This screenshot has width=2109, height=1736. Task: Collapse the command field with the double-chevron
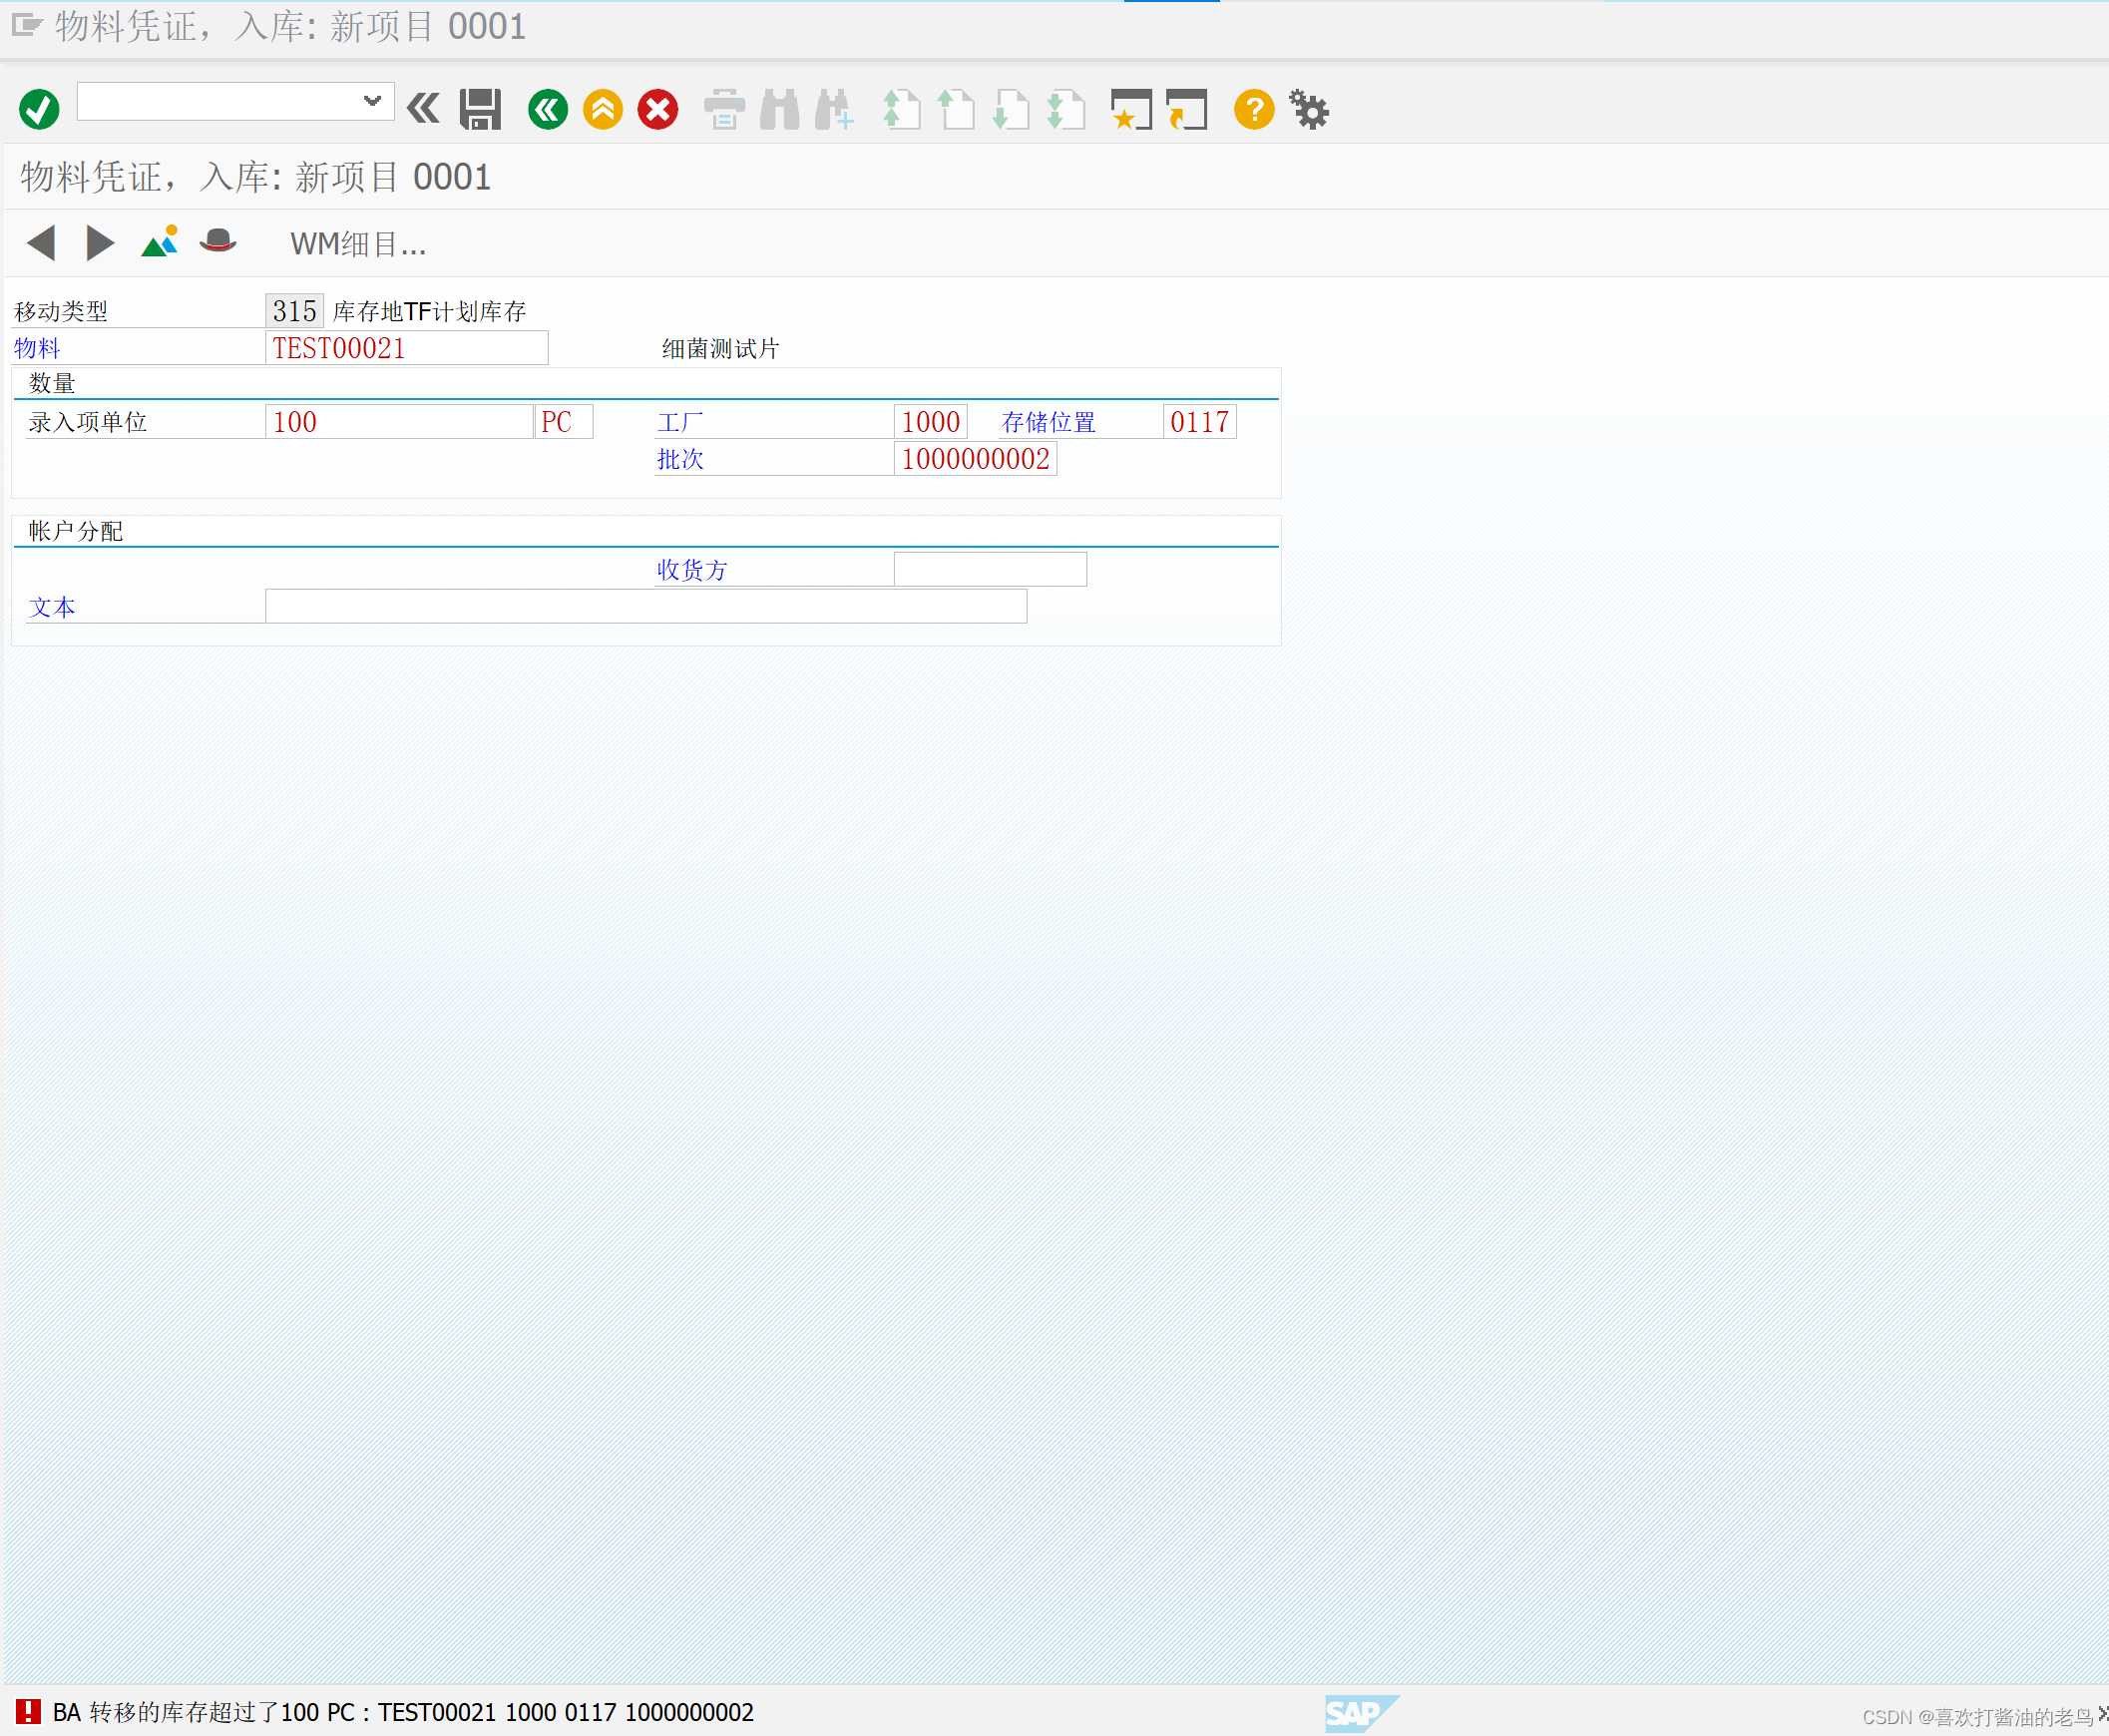[424, 109]
